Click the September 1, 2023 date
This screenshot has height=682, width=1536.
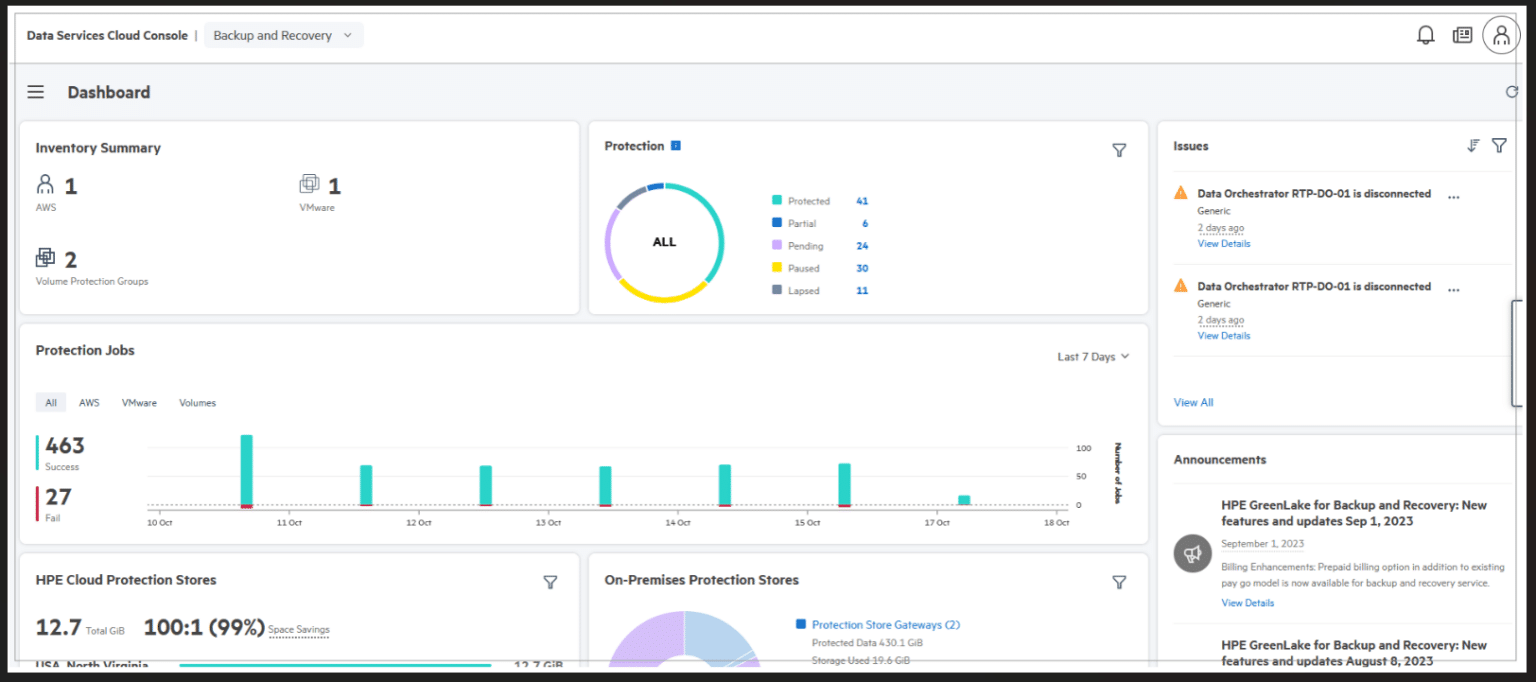tap(1263, 544)
